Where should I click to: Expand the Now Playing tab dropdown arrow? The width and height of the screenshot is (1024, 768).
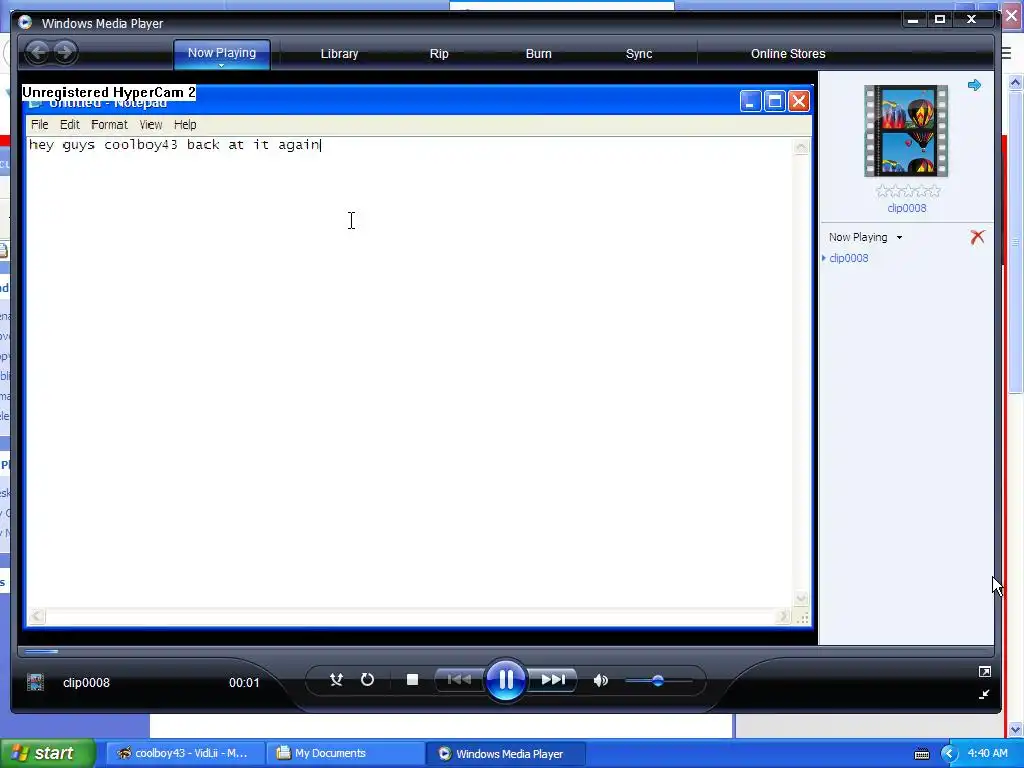221,66
